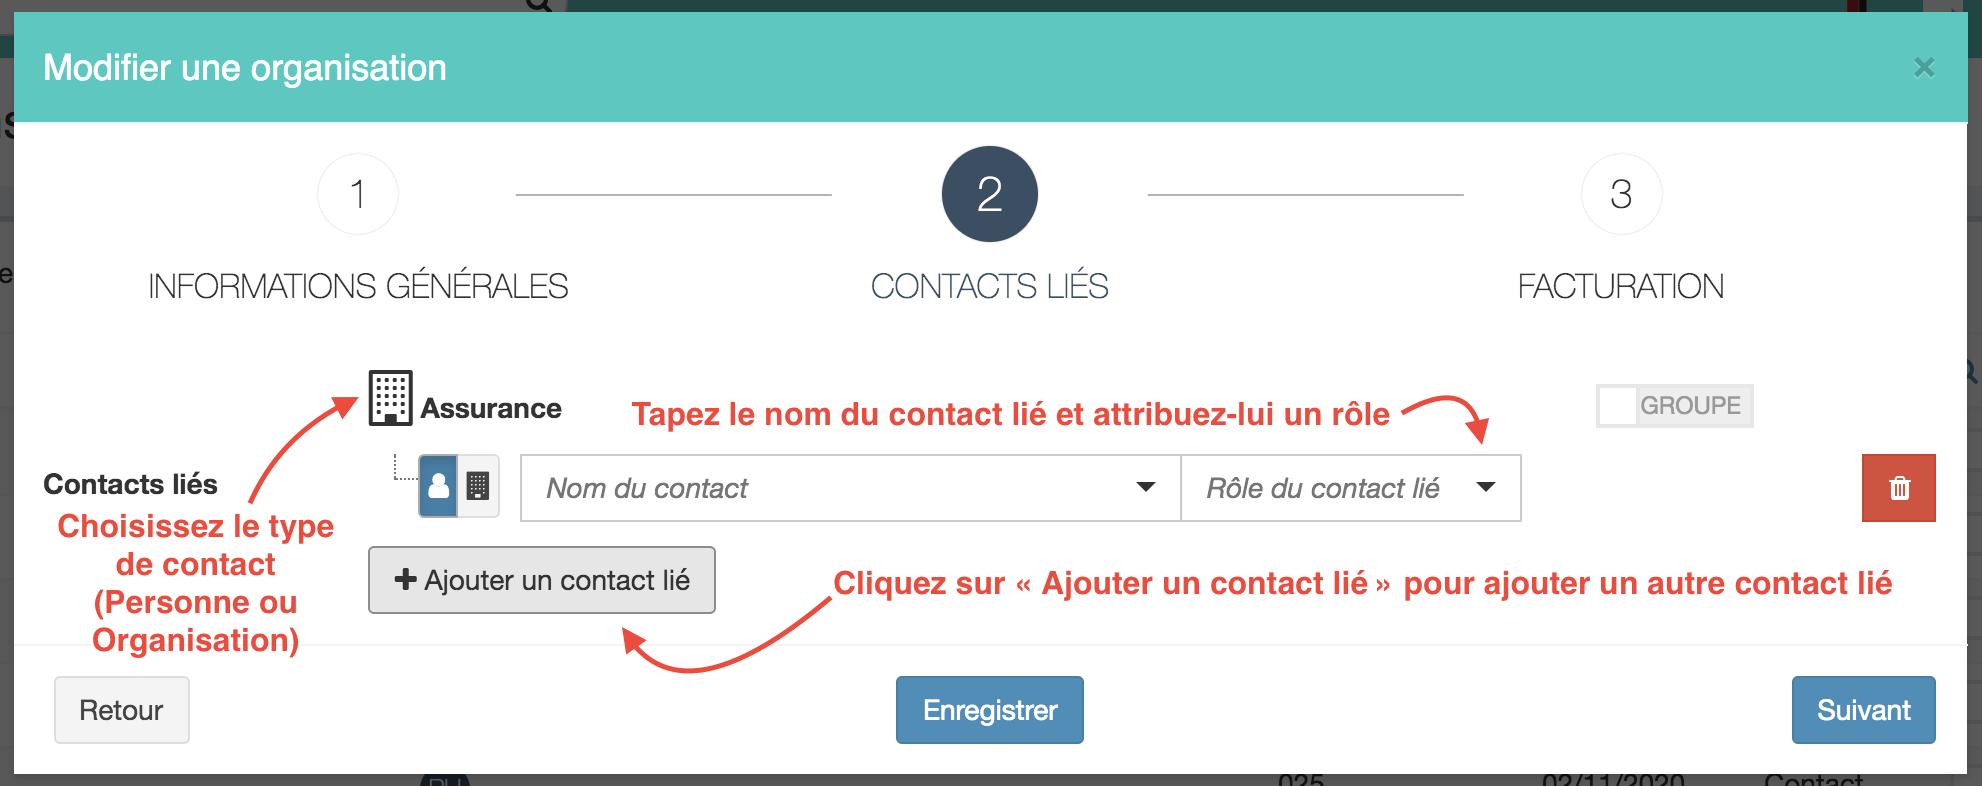This screenshot has height=786, width=1982.
Task: Select step 2 circle Contacts liés
Action: pyautogui.click(x=990, y=194)
